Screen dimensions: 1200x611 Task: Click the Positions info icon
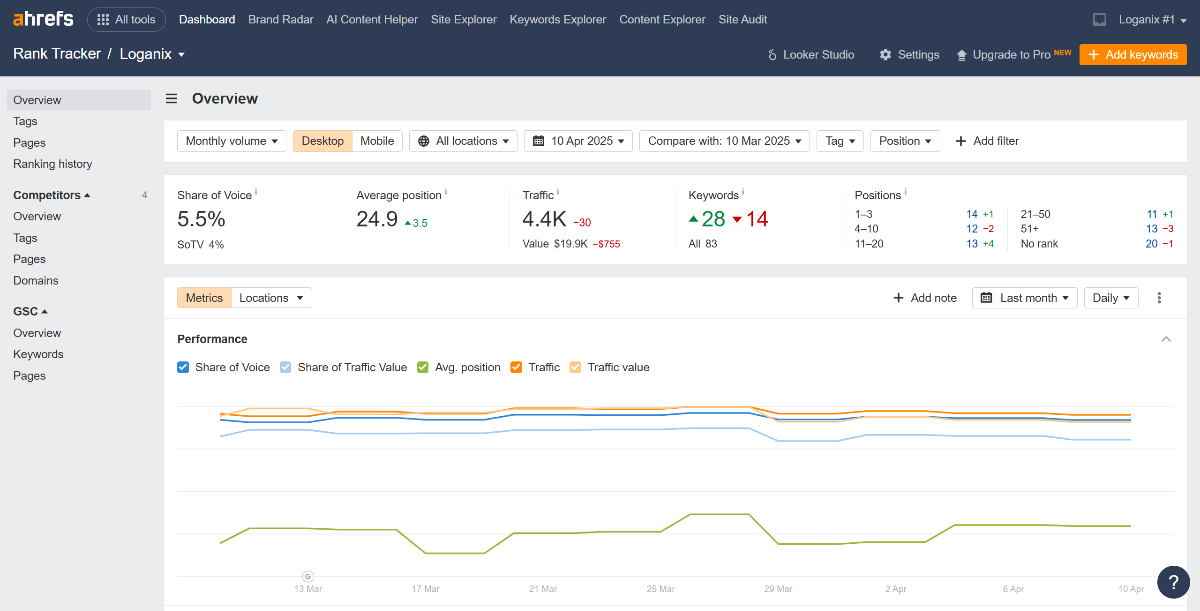[906, 192]
